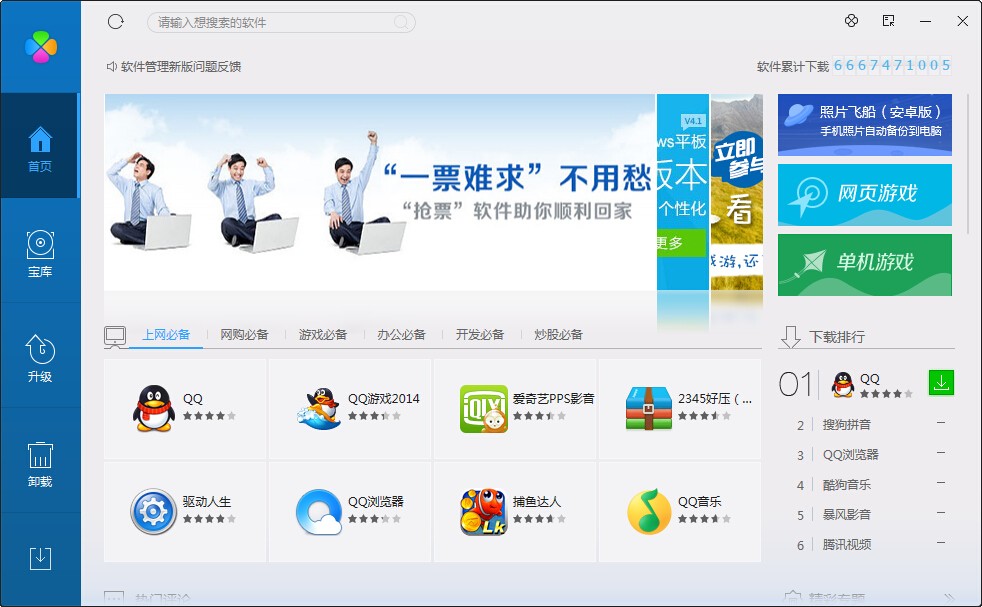Image resolution: width=982 pixels, height=607 pixels.
Task: Switch to the 网购必备 tab
Action: [x=244, y=335]
